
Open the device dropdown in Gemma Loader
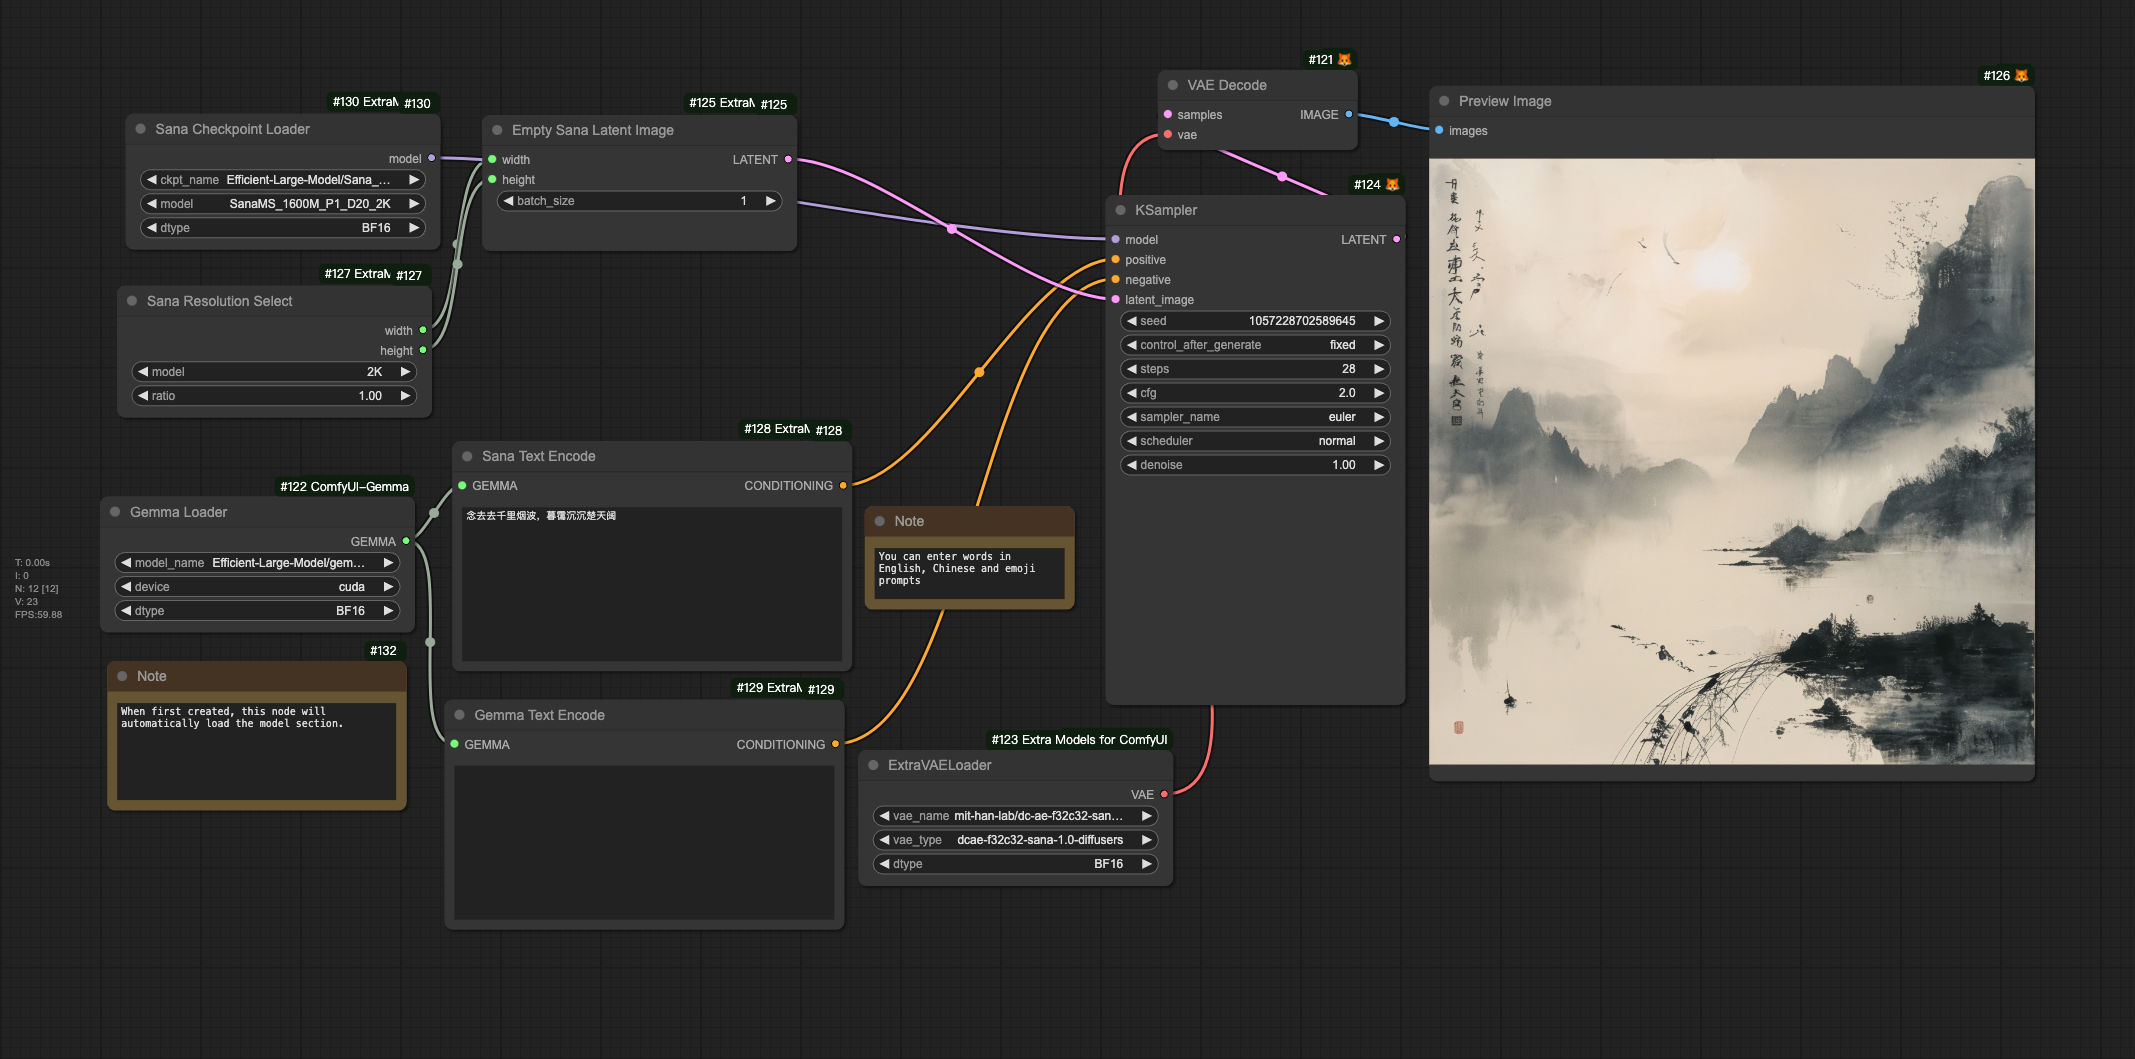257,587
